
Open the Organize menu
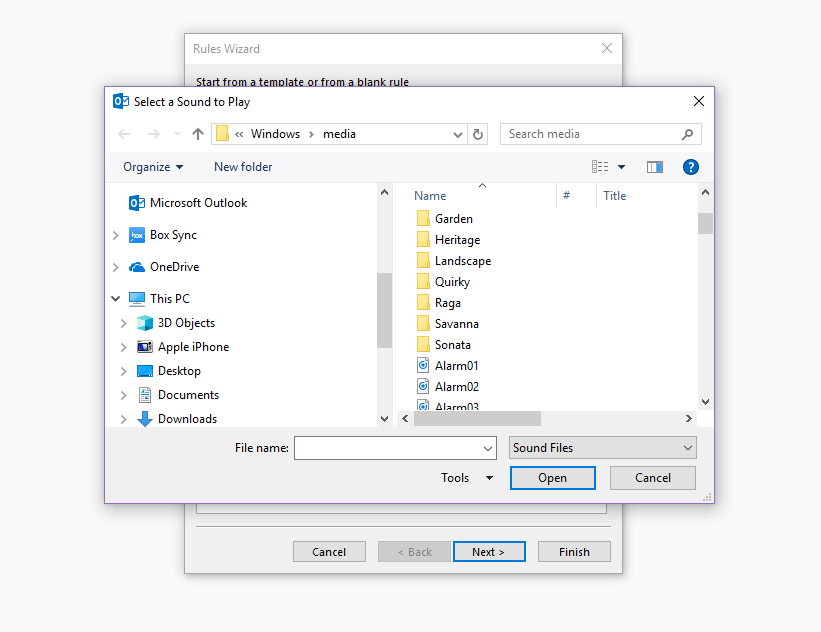pyautogui.click(x=153, y=167)
